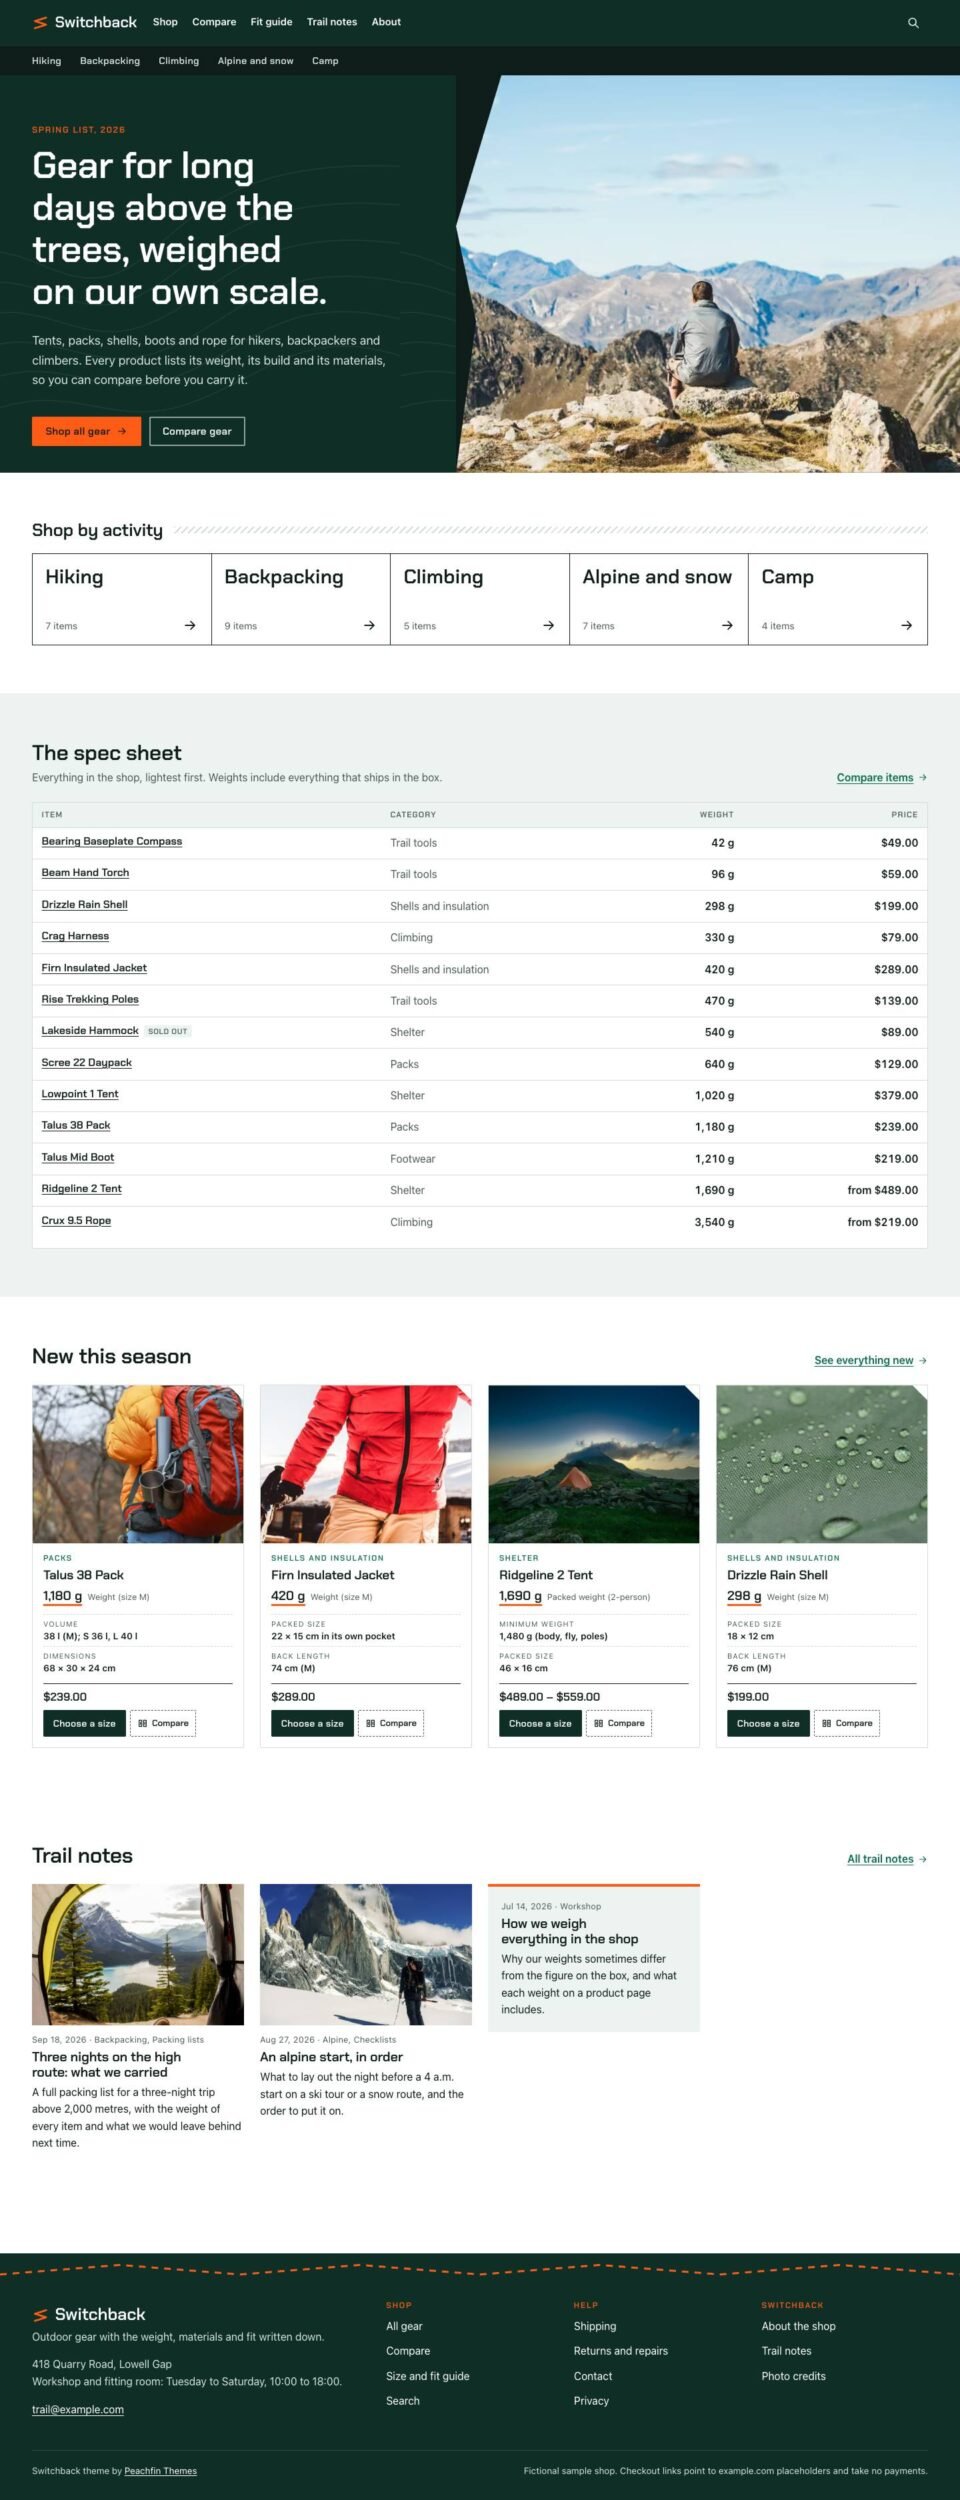960x2500 pixels.
Task: Choose a size for the Firn Insulated Jacket
Action: pyautogui.click(x=312, y=1724)
